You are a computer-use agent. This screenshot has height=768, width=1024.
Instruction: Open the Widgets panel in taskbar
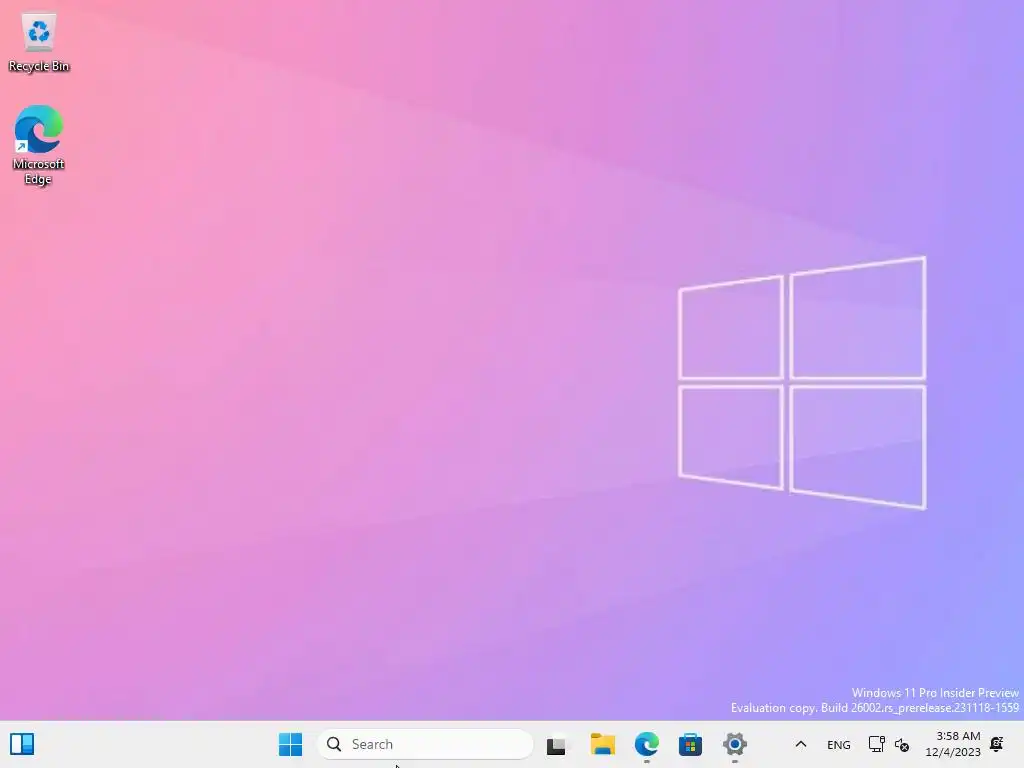coord(22,744)
